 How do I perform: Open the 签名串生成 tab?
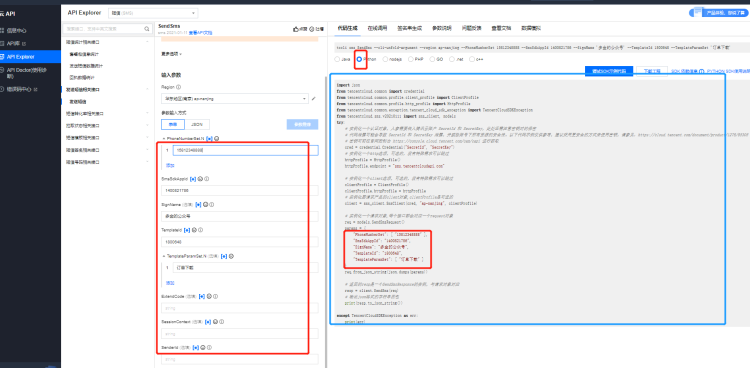click(409, 28)
